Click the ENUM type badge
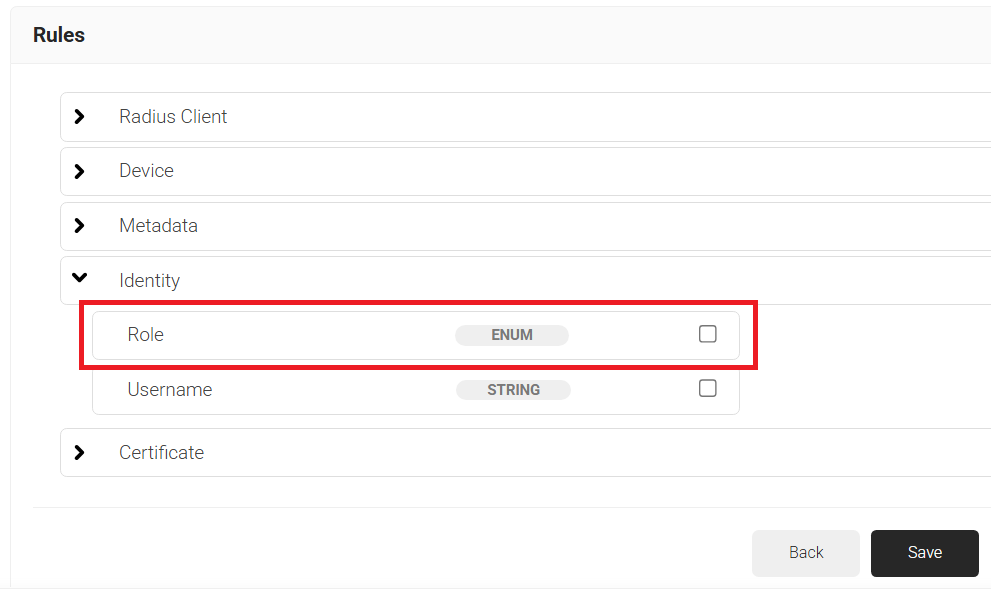Viewport: 991px width, 597px height. point(512,335)
